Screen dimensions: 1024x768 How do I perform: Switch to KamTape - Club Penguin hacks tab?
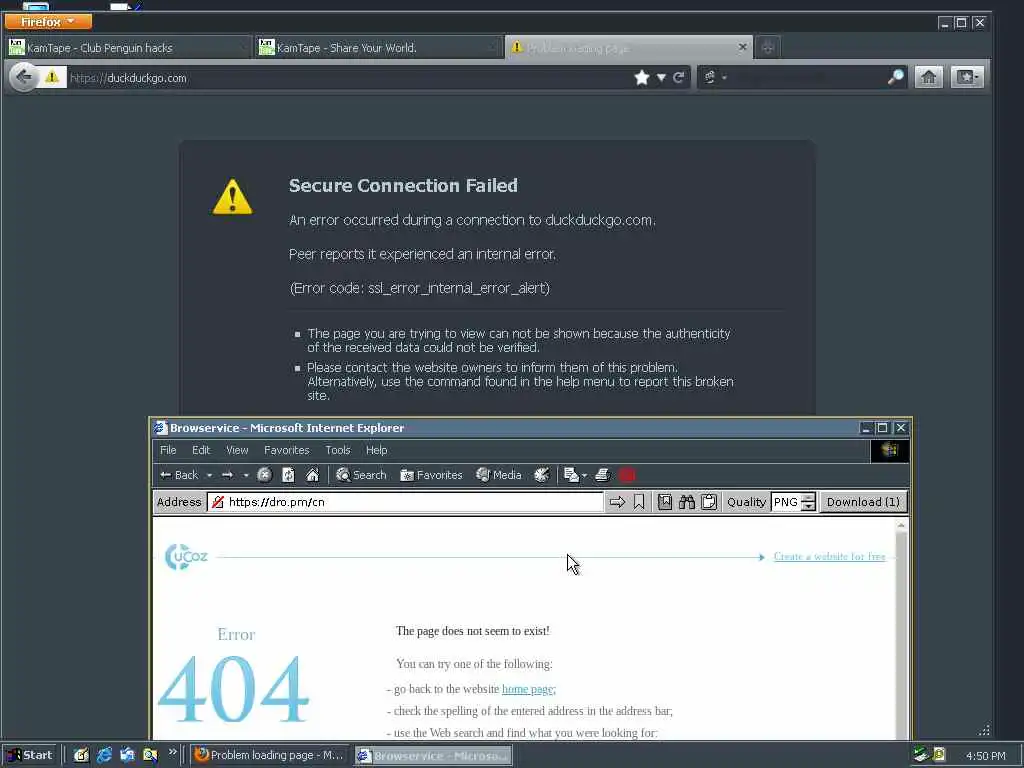[x=129, y=48]
